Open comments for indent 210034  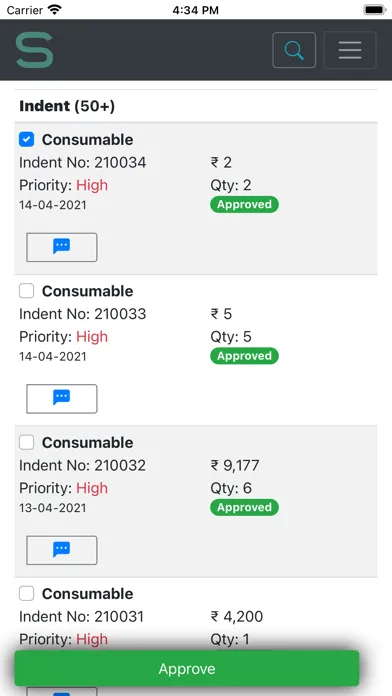click(62, 247)
